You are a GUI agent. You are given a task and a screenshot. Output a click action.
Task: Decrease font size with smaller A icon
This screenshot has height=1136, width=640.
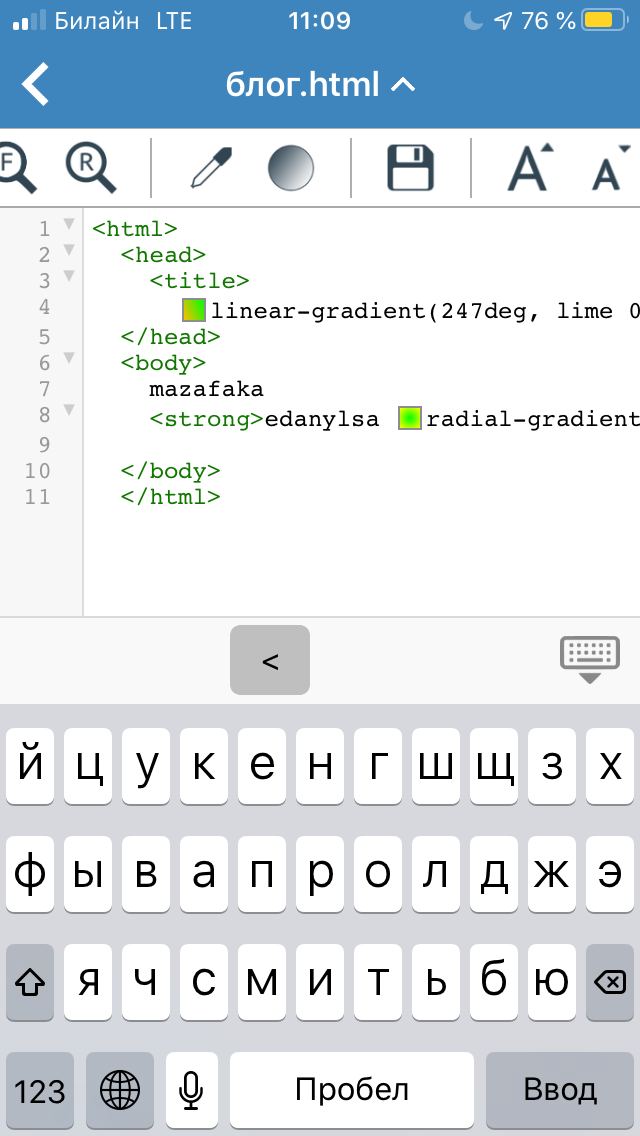click(x=611, y=168)
